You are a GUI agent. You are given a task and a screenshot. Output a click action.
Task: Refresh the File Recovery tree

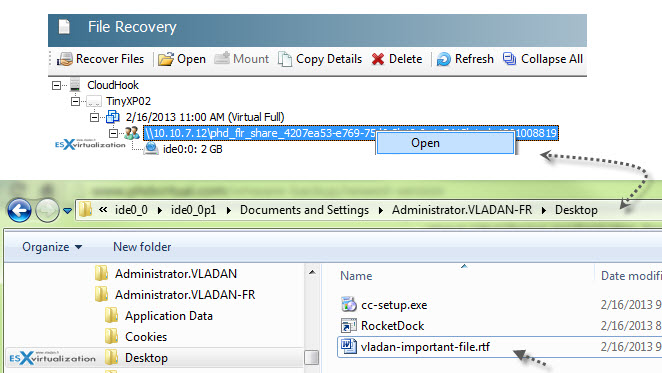tap(444, 59)
